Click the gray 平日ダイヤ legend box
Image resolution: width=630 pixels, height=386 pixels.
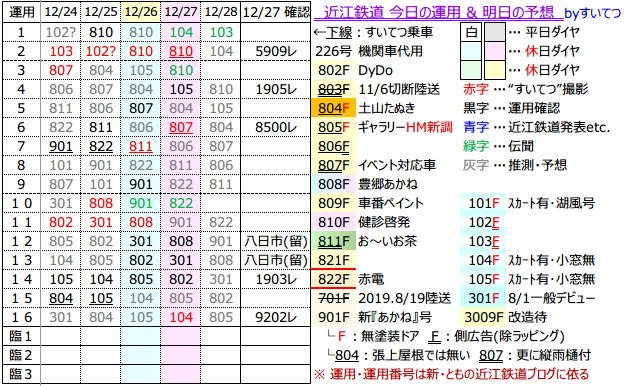[495, 32]
